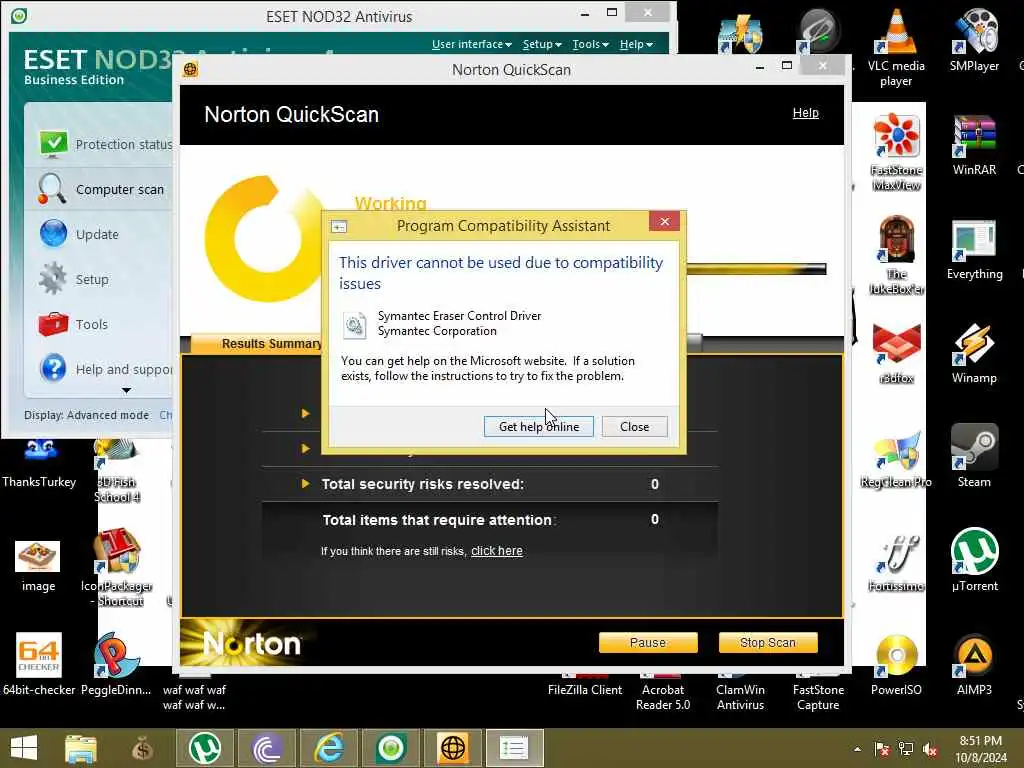Viewport: 1024px width, 768px height.
Task: Open Winamp desktop icon
Action: click(974, 353)
